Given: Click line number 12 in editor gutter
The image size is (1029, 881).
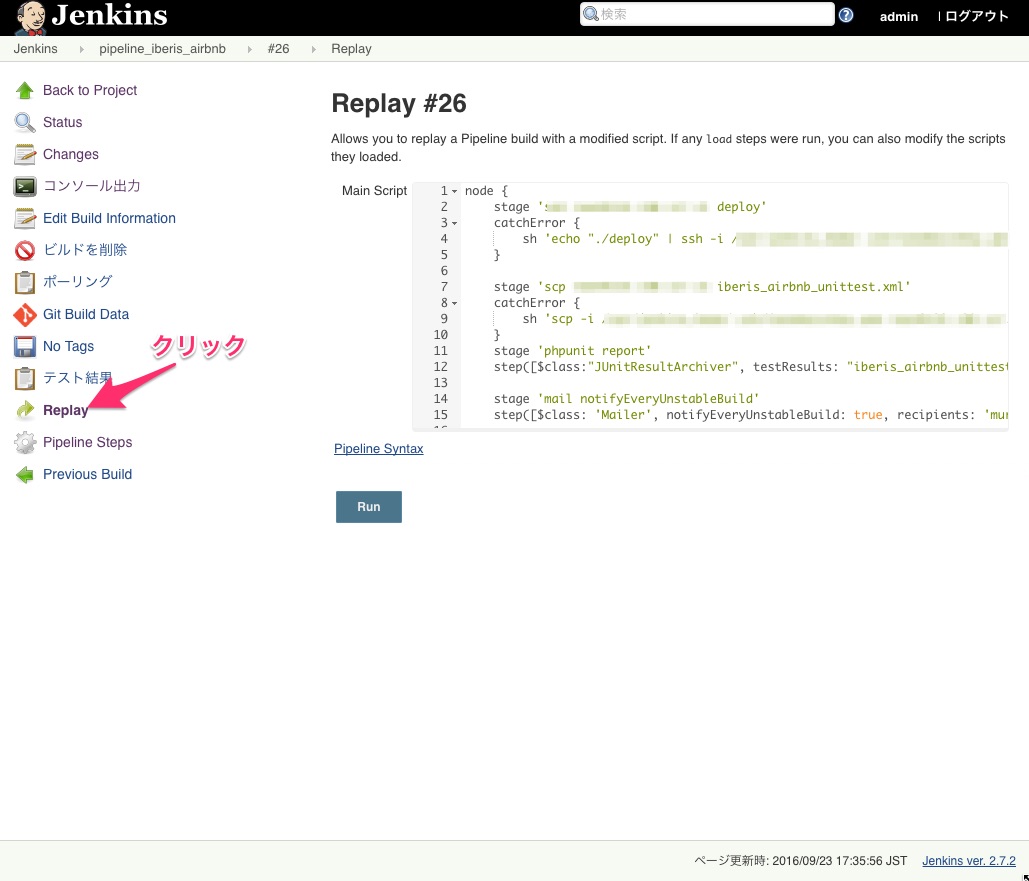Looking at the screenshot, I should (440, 366).
